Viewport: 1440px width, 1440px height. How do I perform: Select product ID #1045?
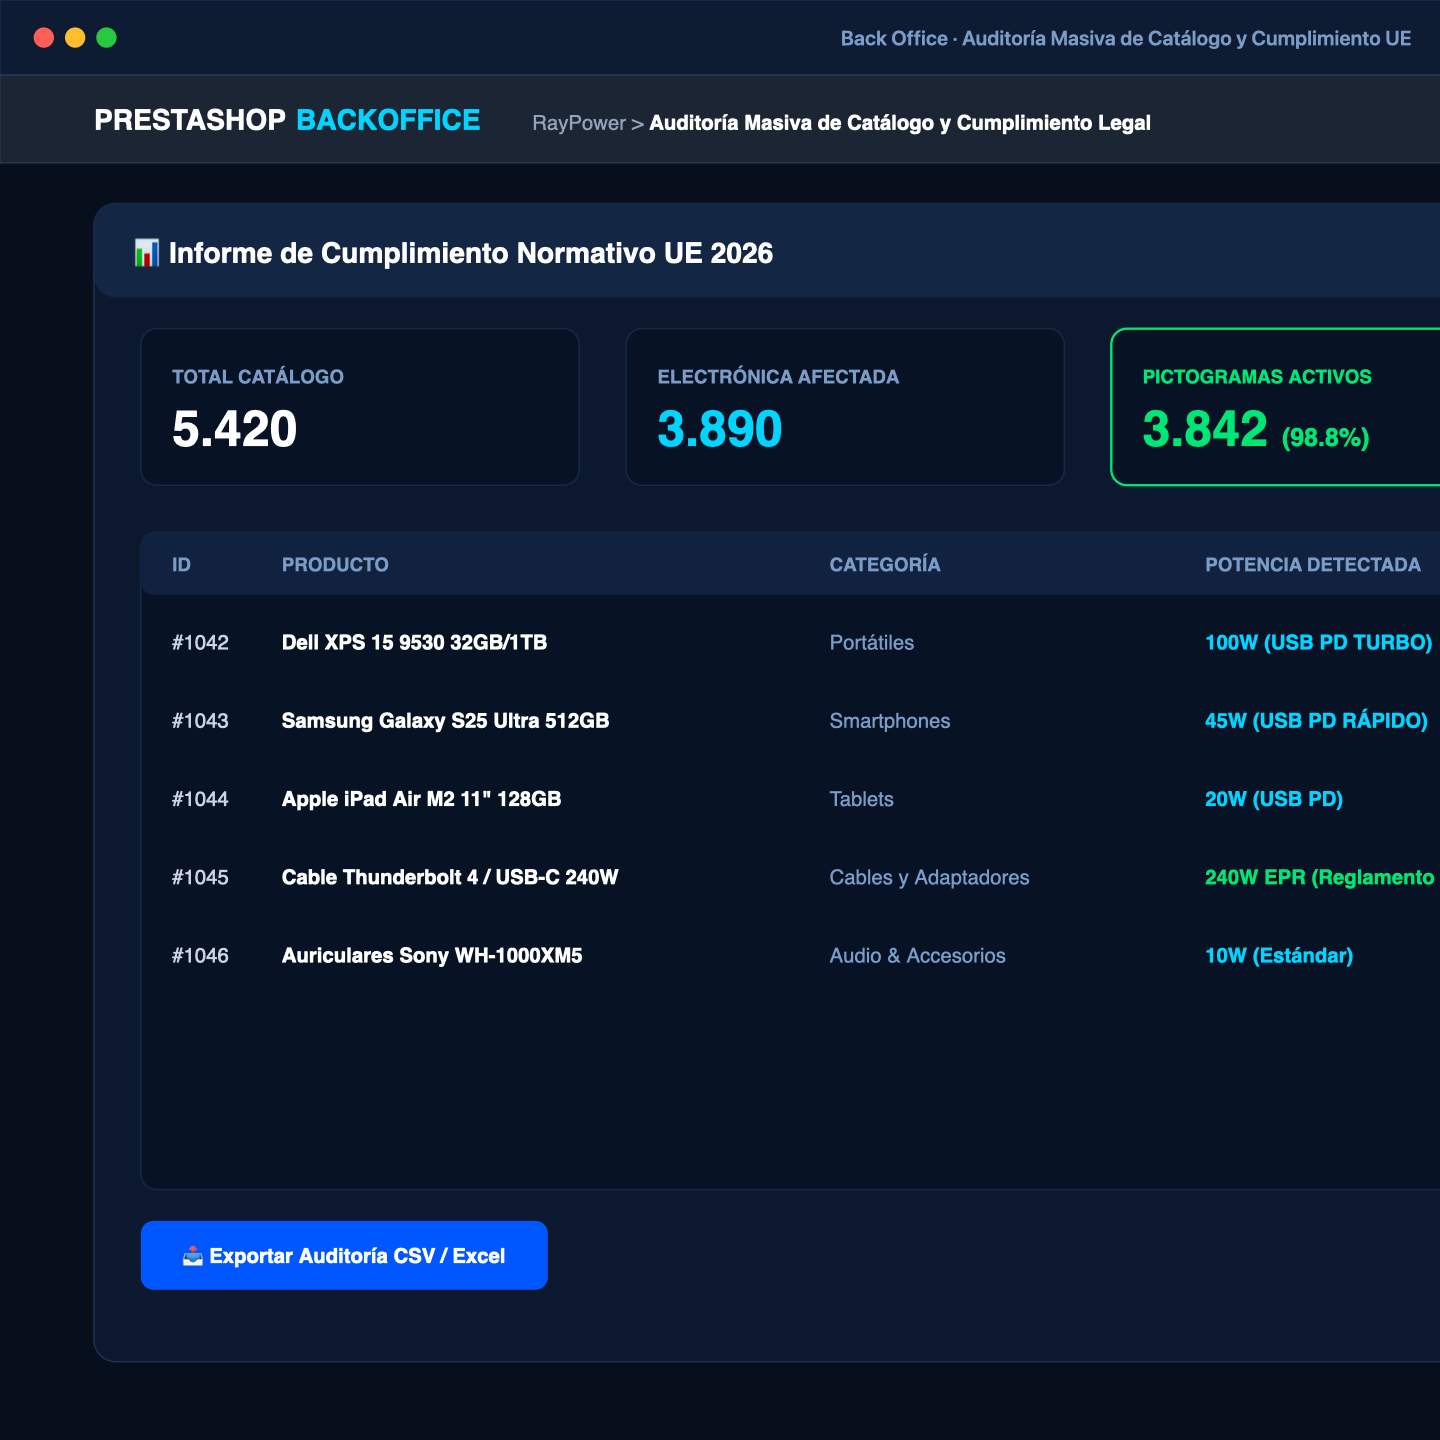point(200,877)
